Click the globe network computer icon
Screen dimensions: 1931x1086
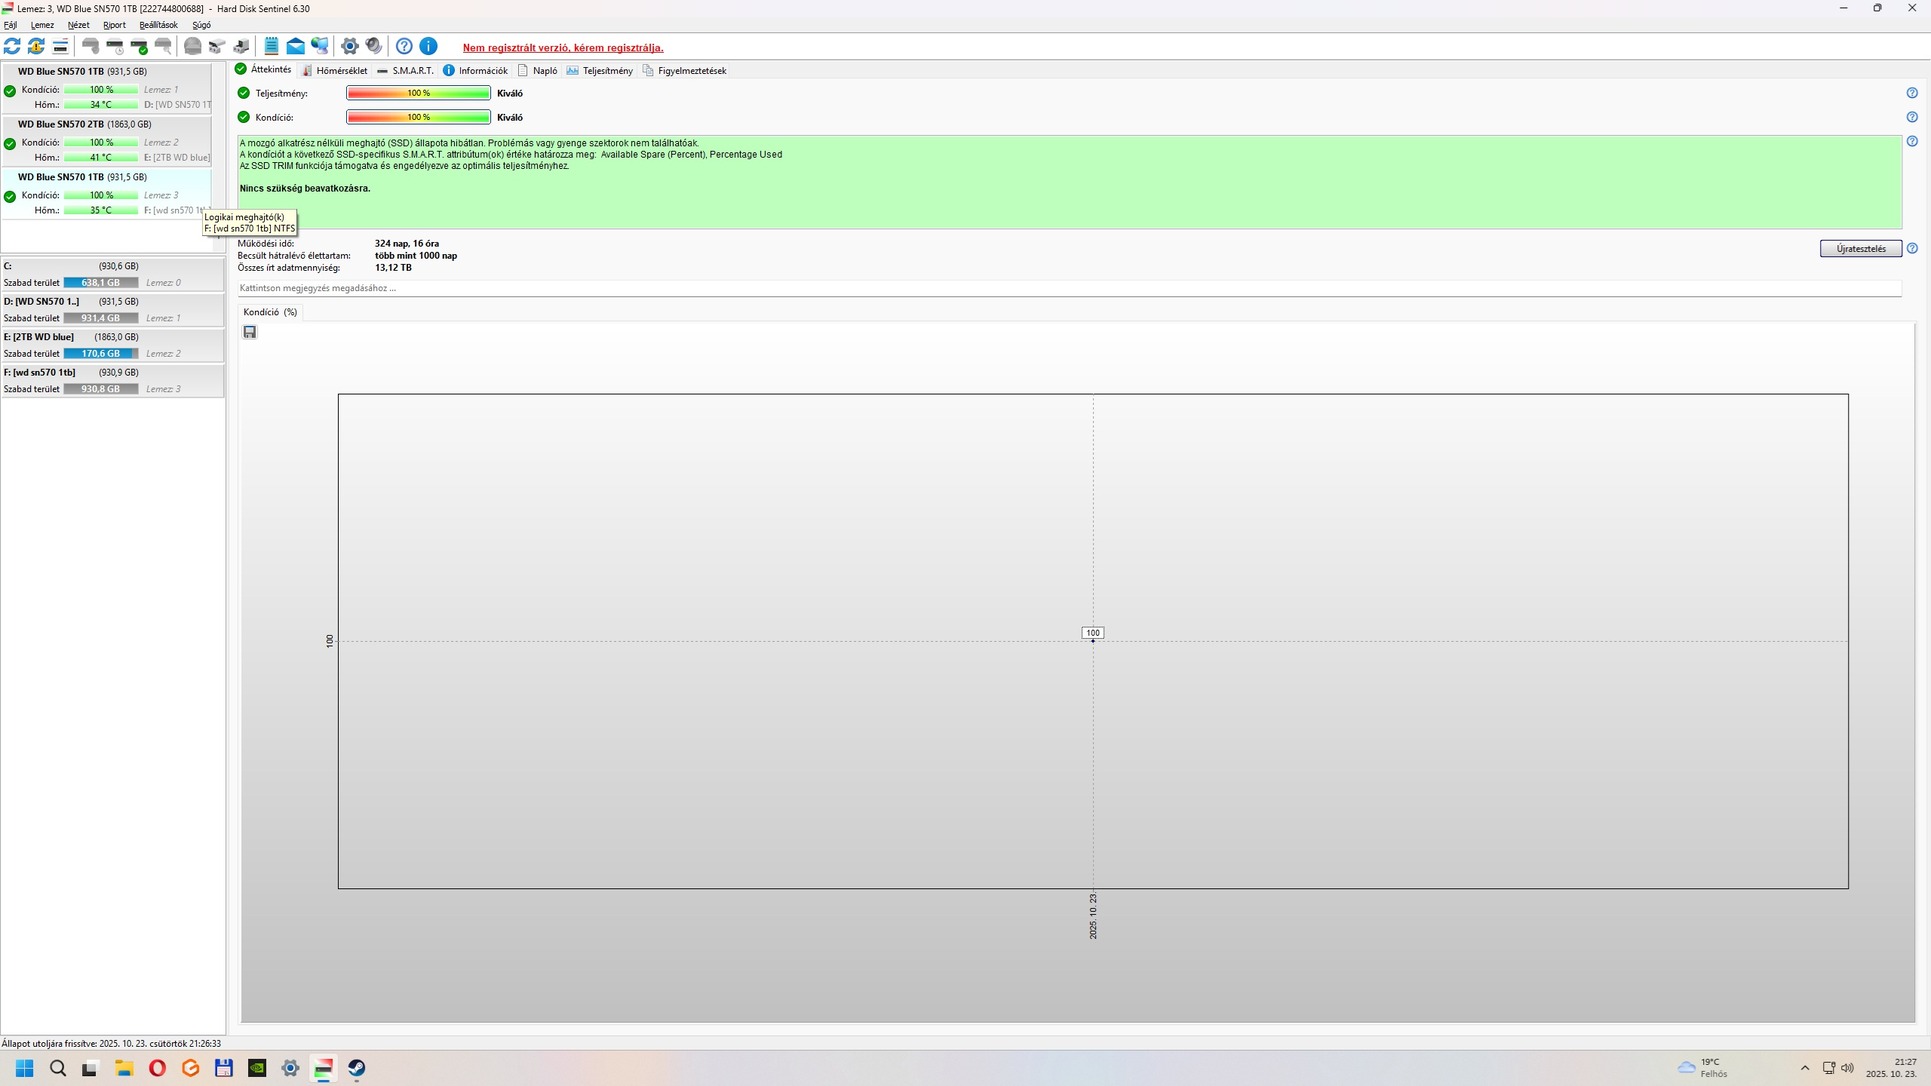pos(320,46)
